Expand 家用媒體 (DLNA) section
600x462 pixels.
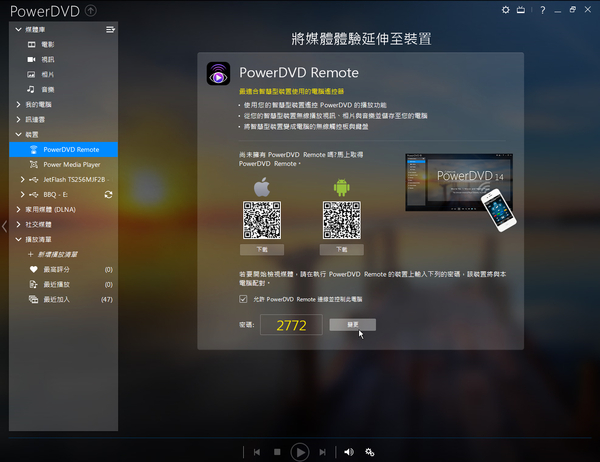[18, 209]
